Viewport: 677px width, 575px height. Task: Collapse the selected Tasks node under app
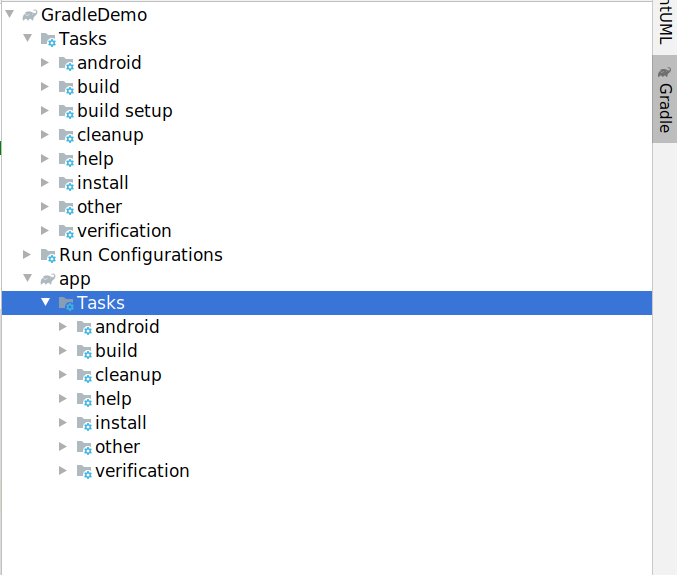45,303
